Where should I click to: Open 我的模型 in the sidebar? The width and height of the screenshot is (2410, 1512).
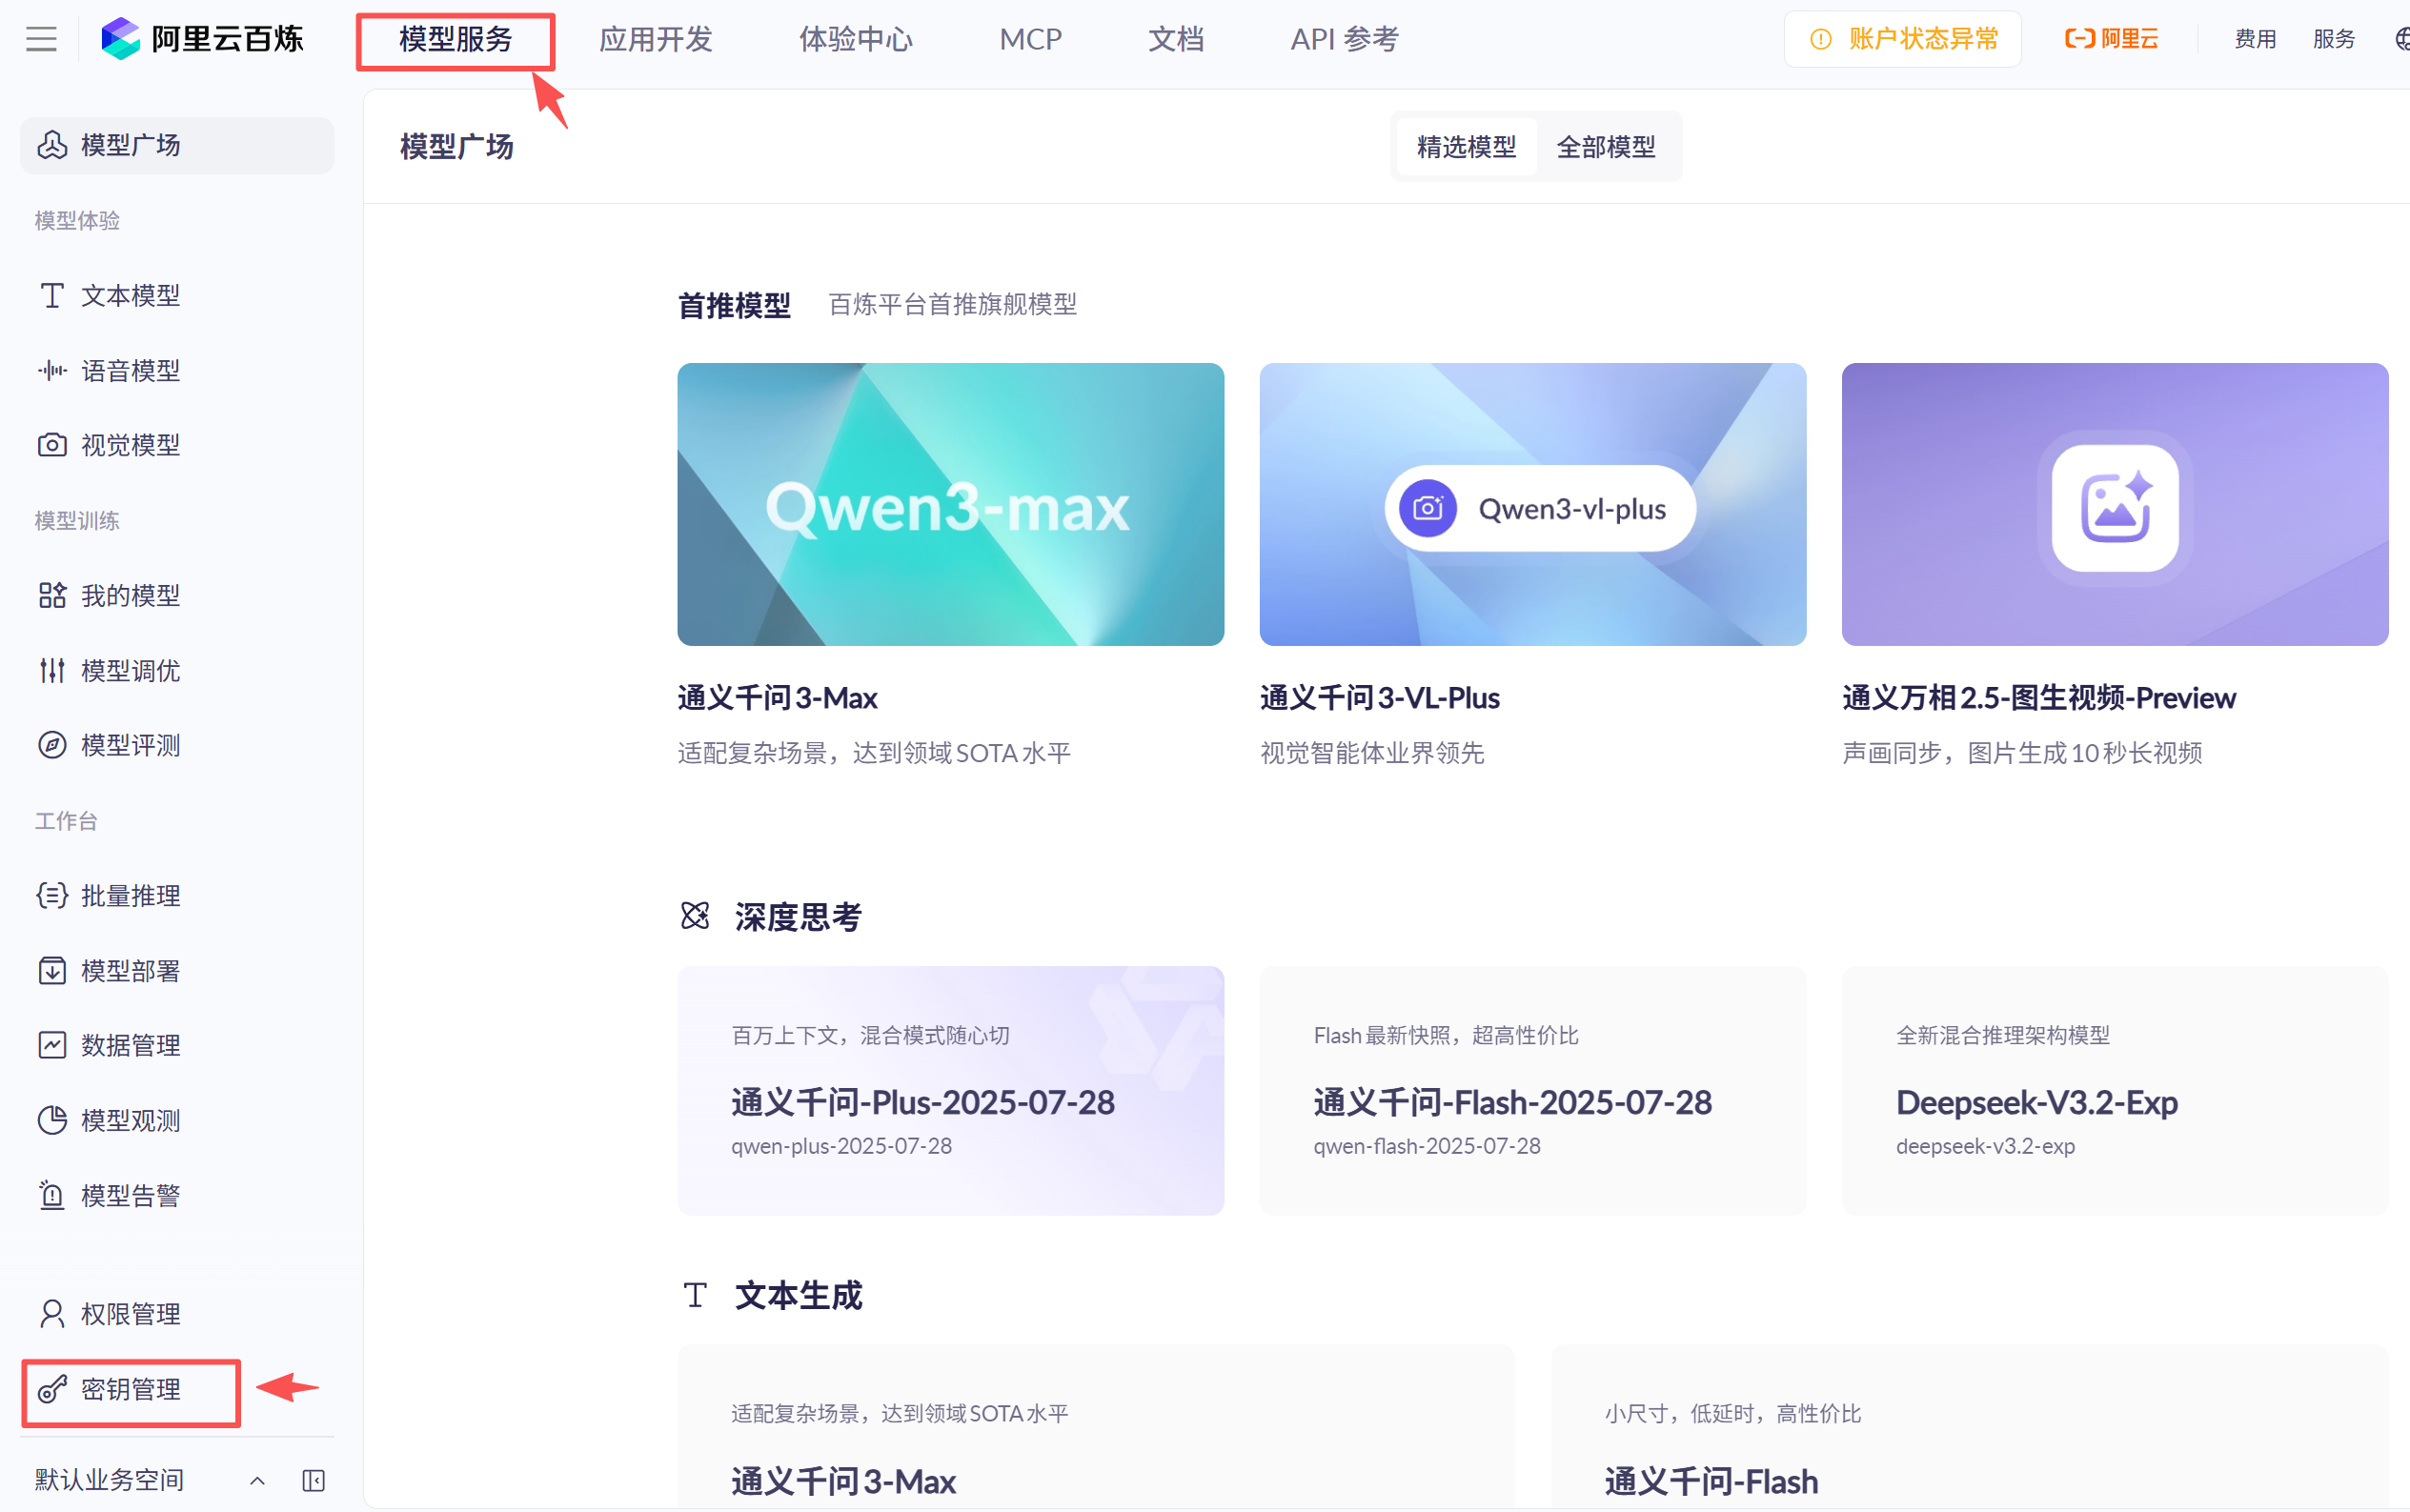point(52,595)
